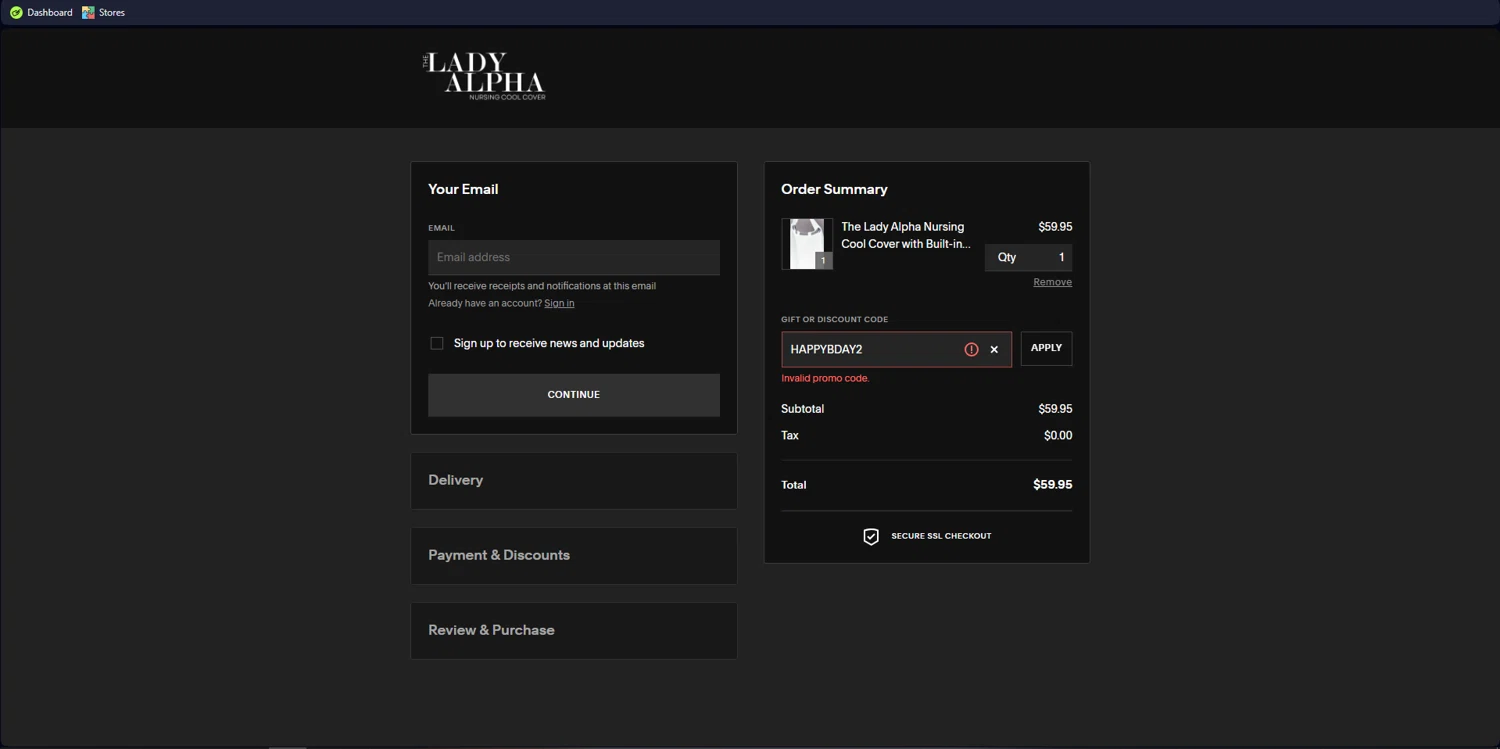Click the 'Order Summary' heading
Screen dimensions: 1500x749
(834, 189)
